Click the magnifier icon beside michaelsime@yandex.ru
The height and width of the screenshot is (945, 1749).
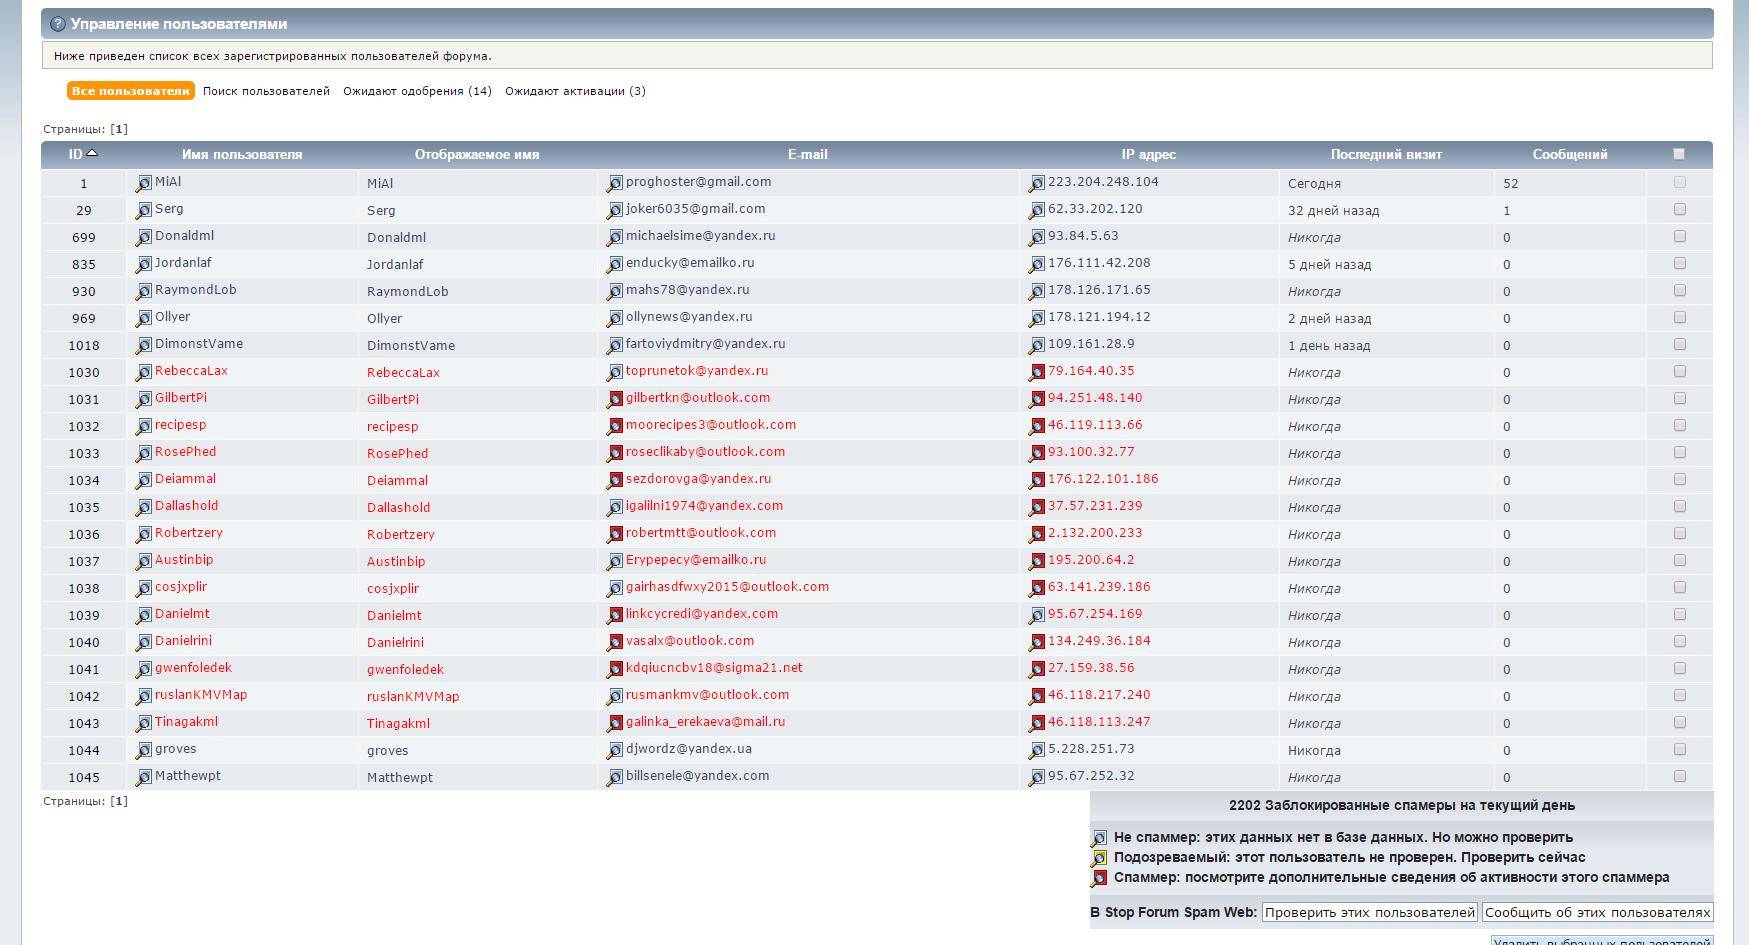pos(615,237)
